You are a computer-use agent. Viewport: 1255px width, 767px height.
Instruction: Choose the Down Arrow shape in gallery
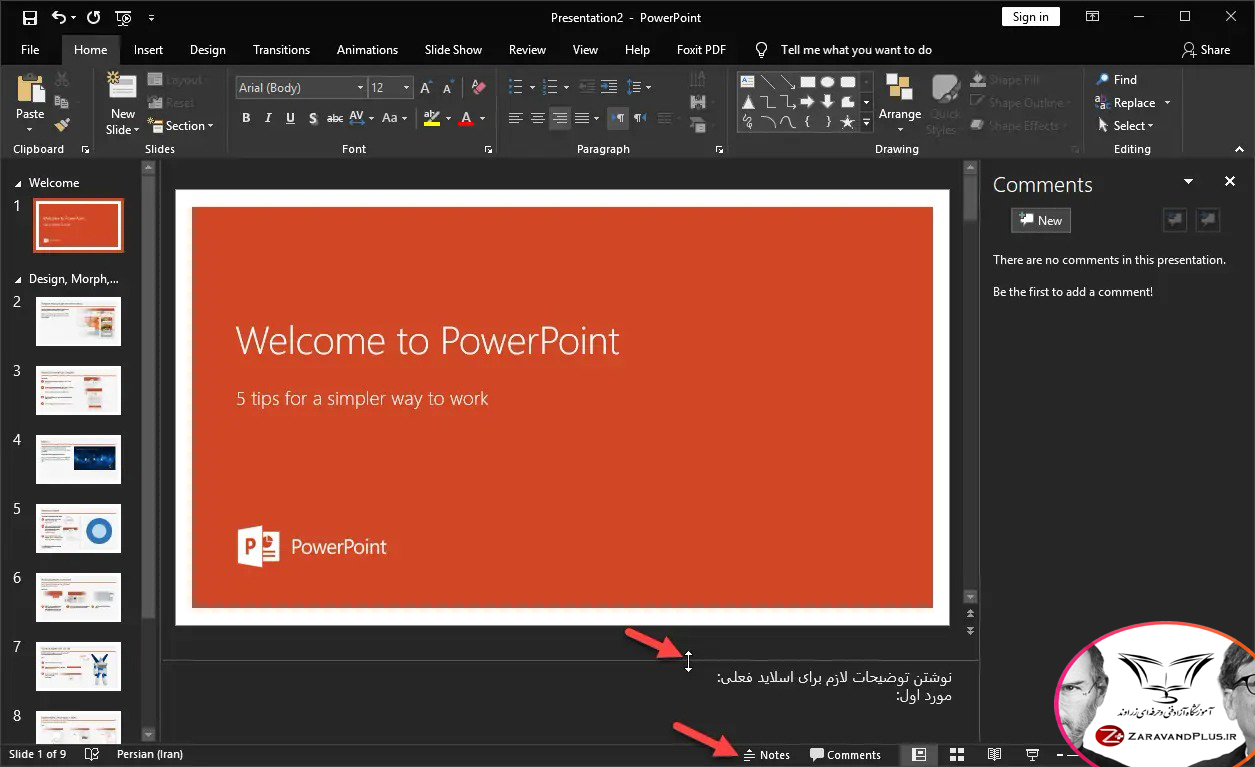pos(828,102)
